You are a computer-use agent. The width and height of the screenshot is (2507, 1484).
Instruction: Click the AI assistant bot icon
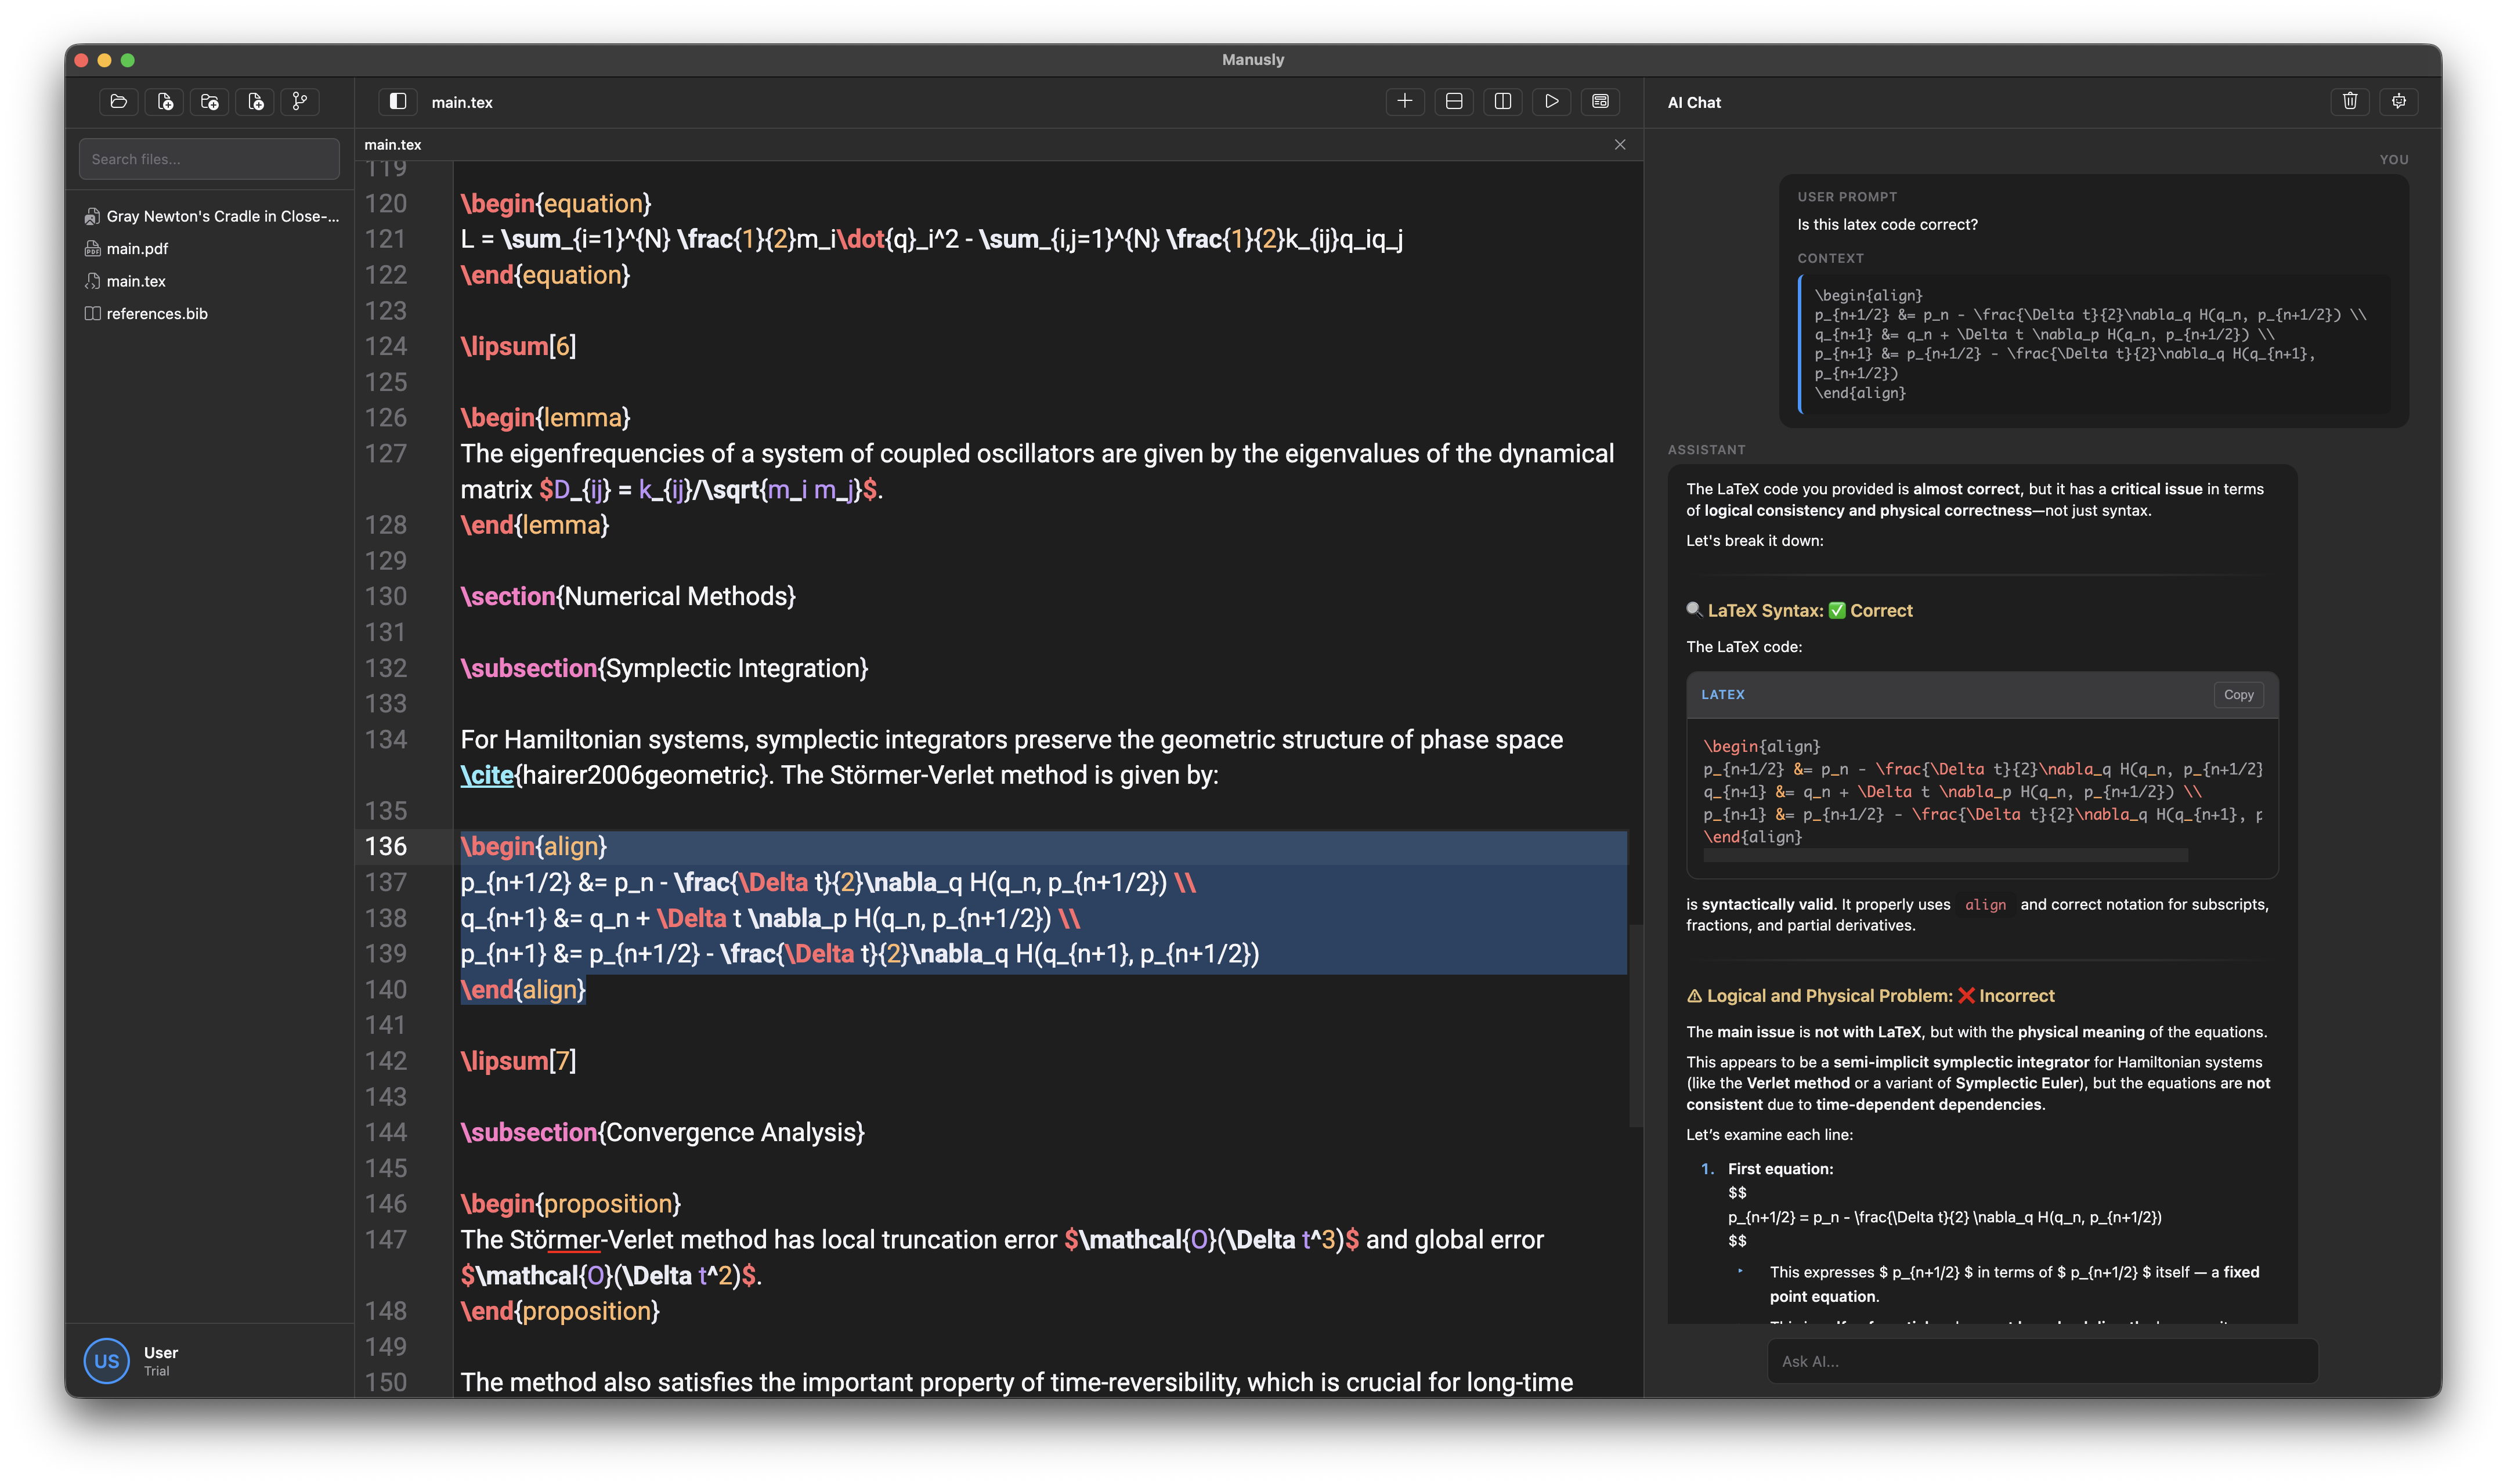2398,101
